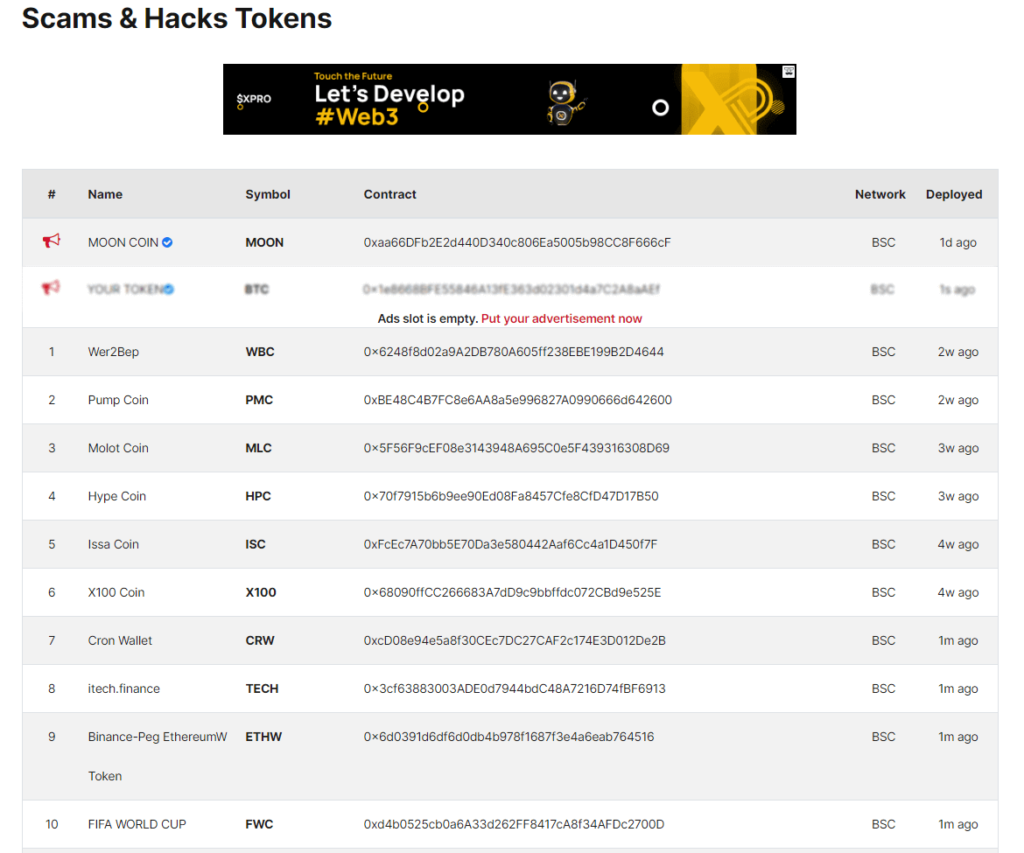Open the MOON COIN token page
This screenshot has width=1024, height=853.
coord(121,241)
